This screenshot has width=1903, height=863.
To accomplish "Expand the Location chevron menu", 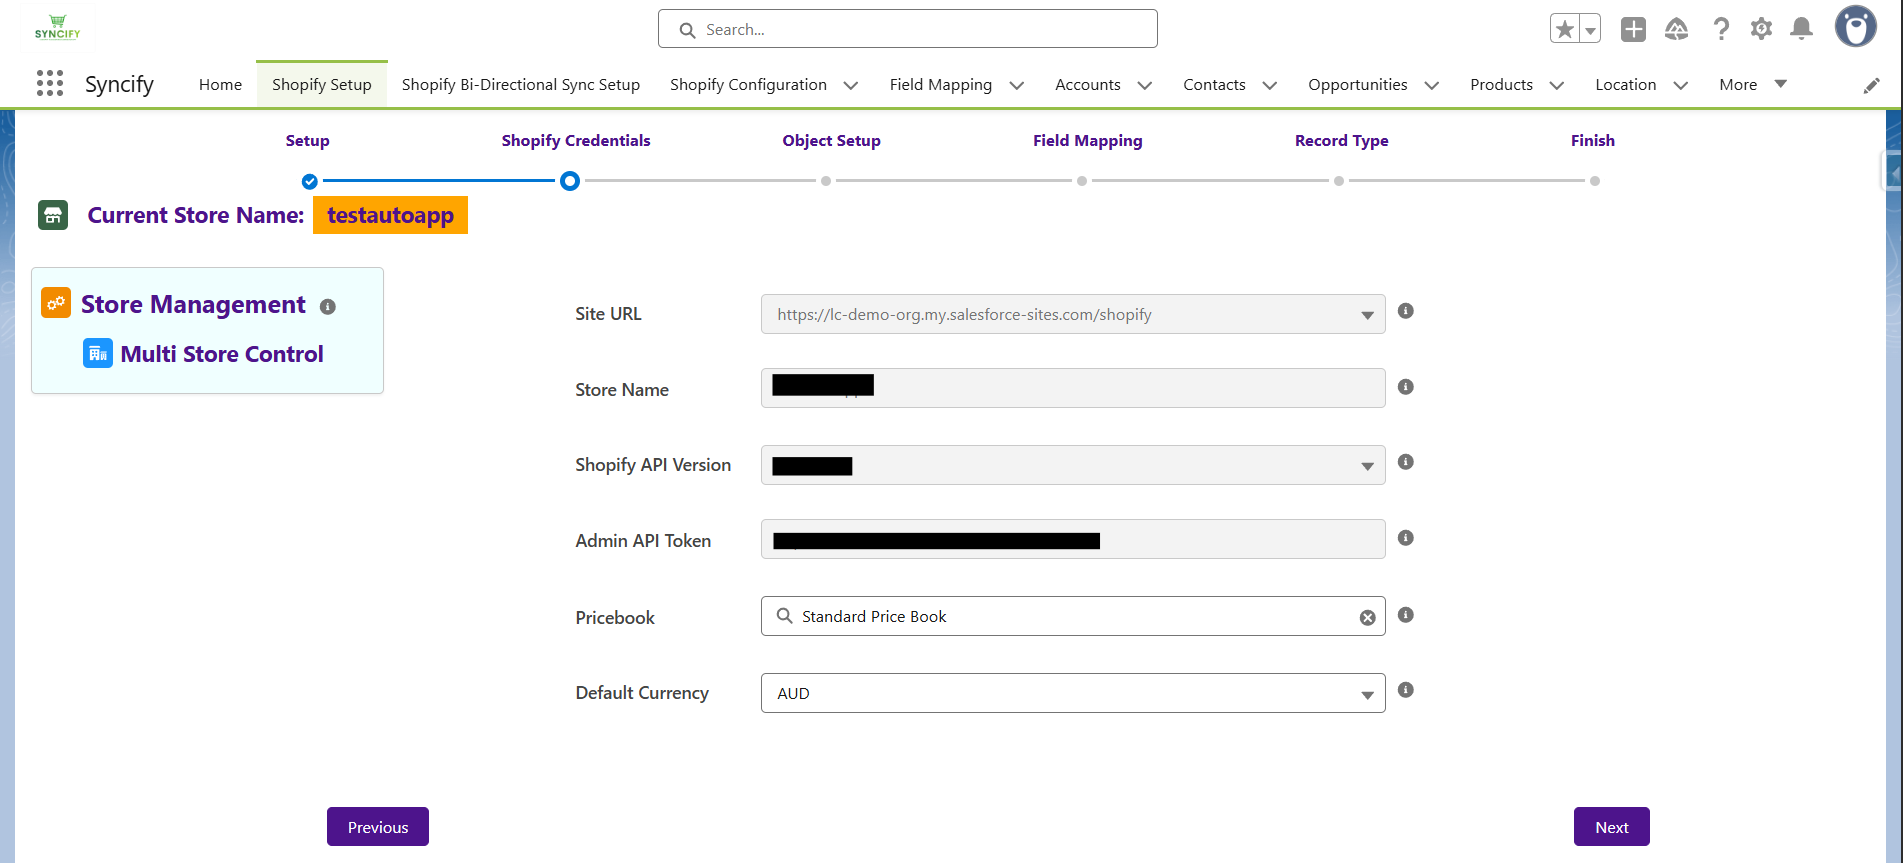I will (x=1681, y=86).
